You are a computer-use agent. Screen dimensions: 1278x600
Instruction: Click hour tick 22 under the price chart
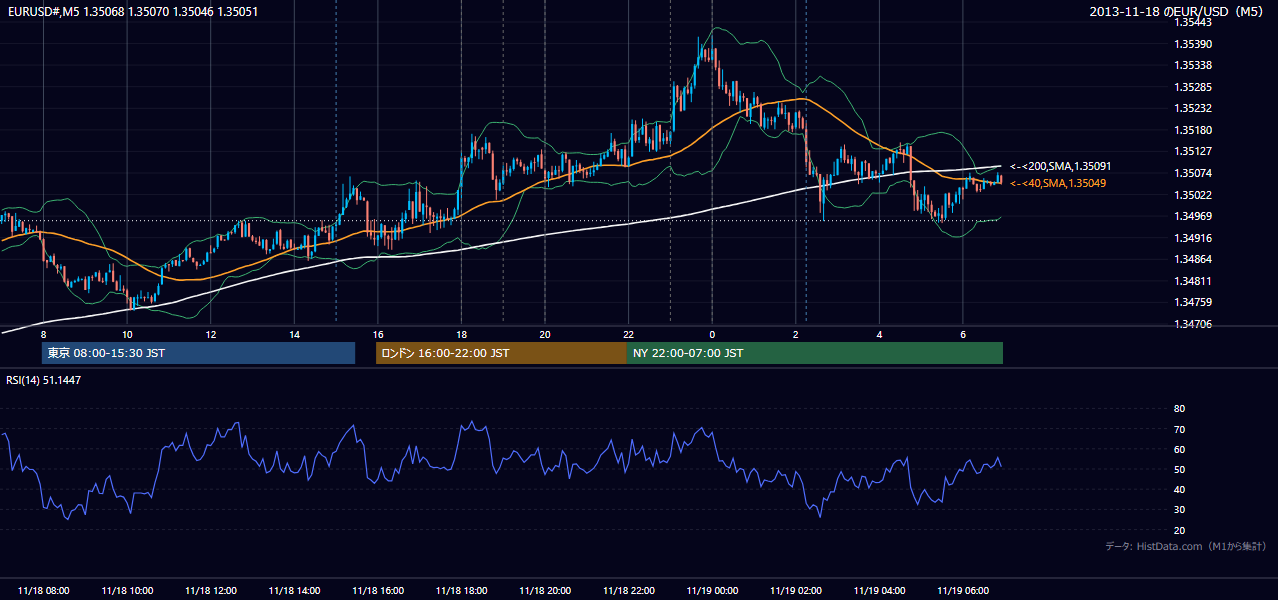(x=629, y=334)
